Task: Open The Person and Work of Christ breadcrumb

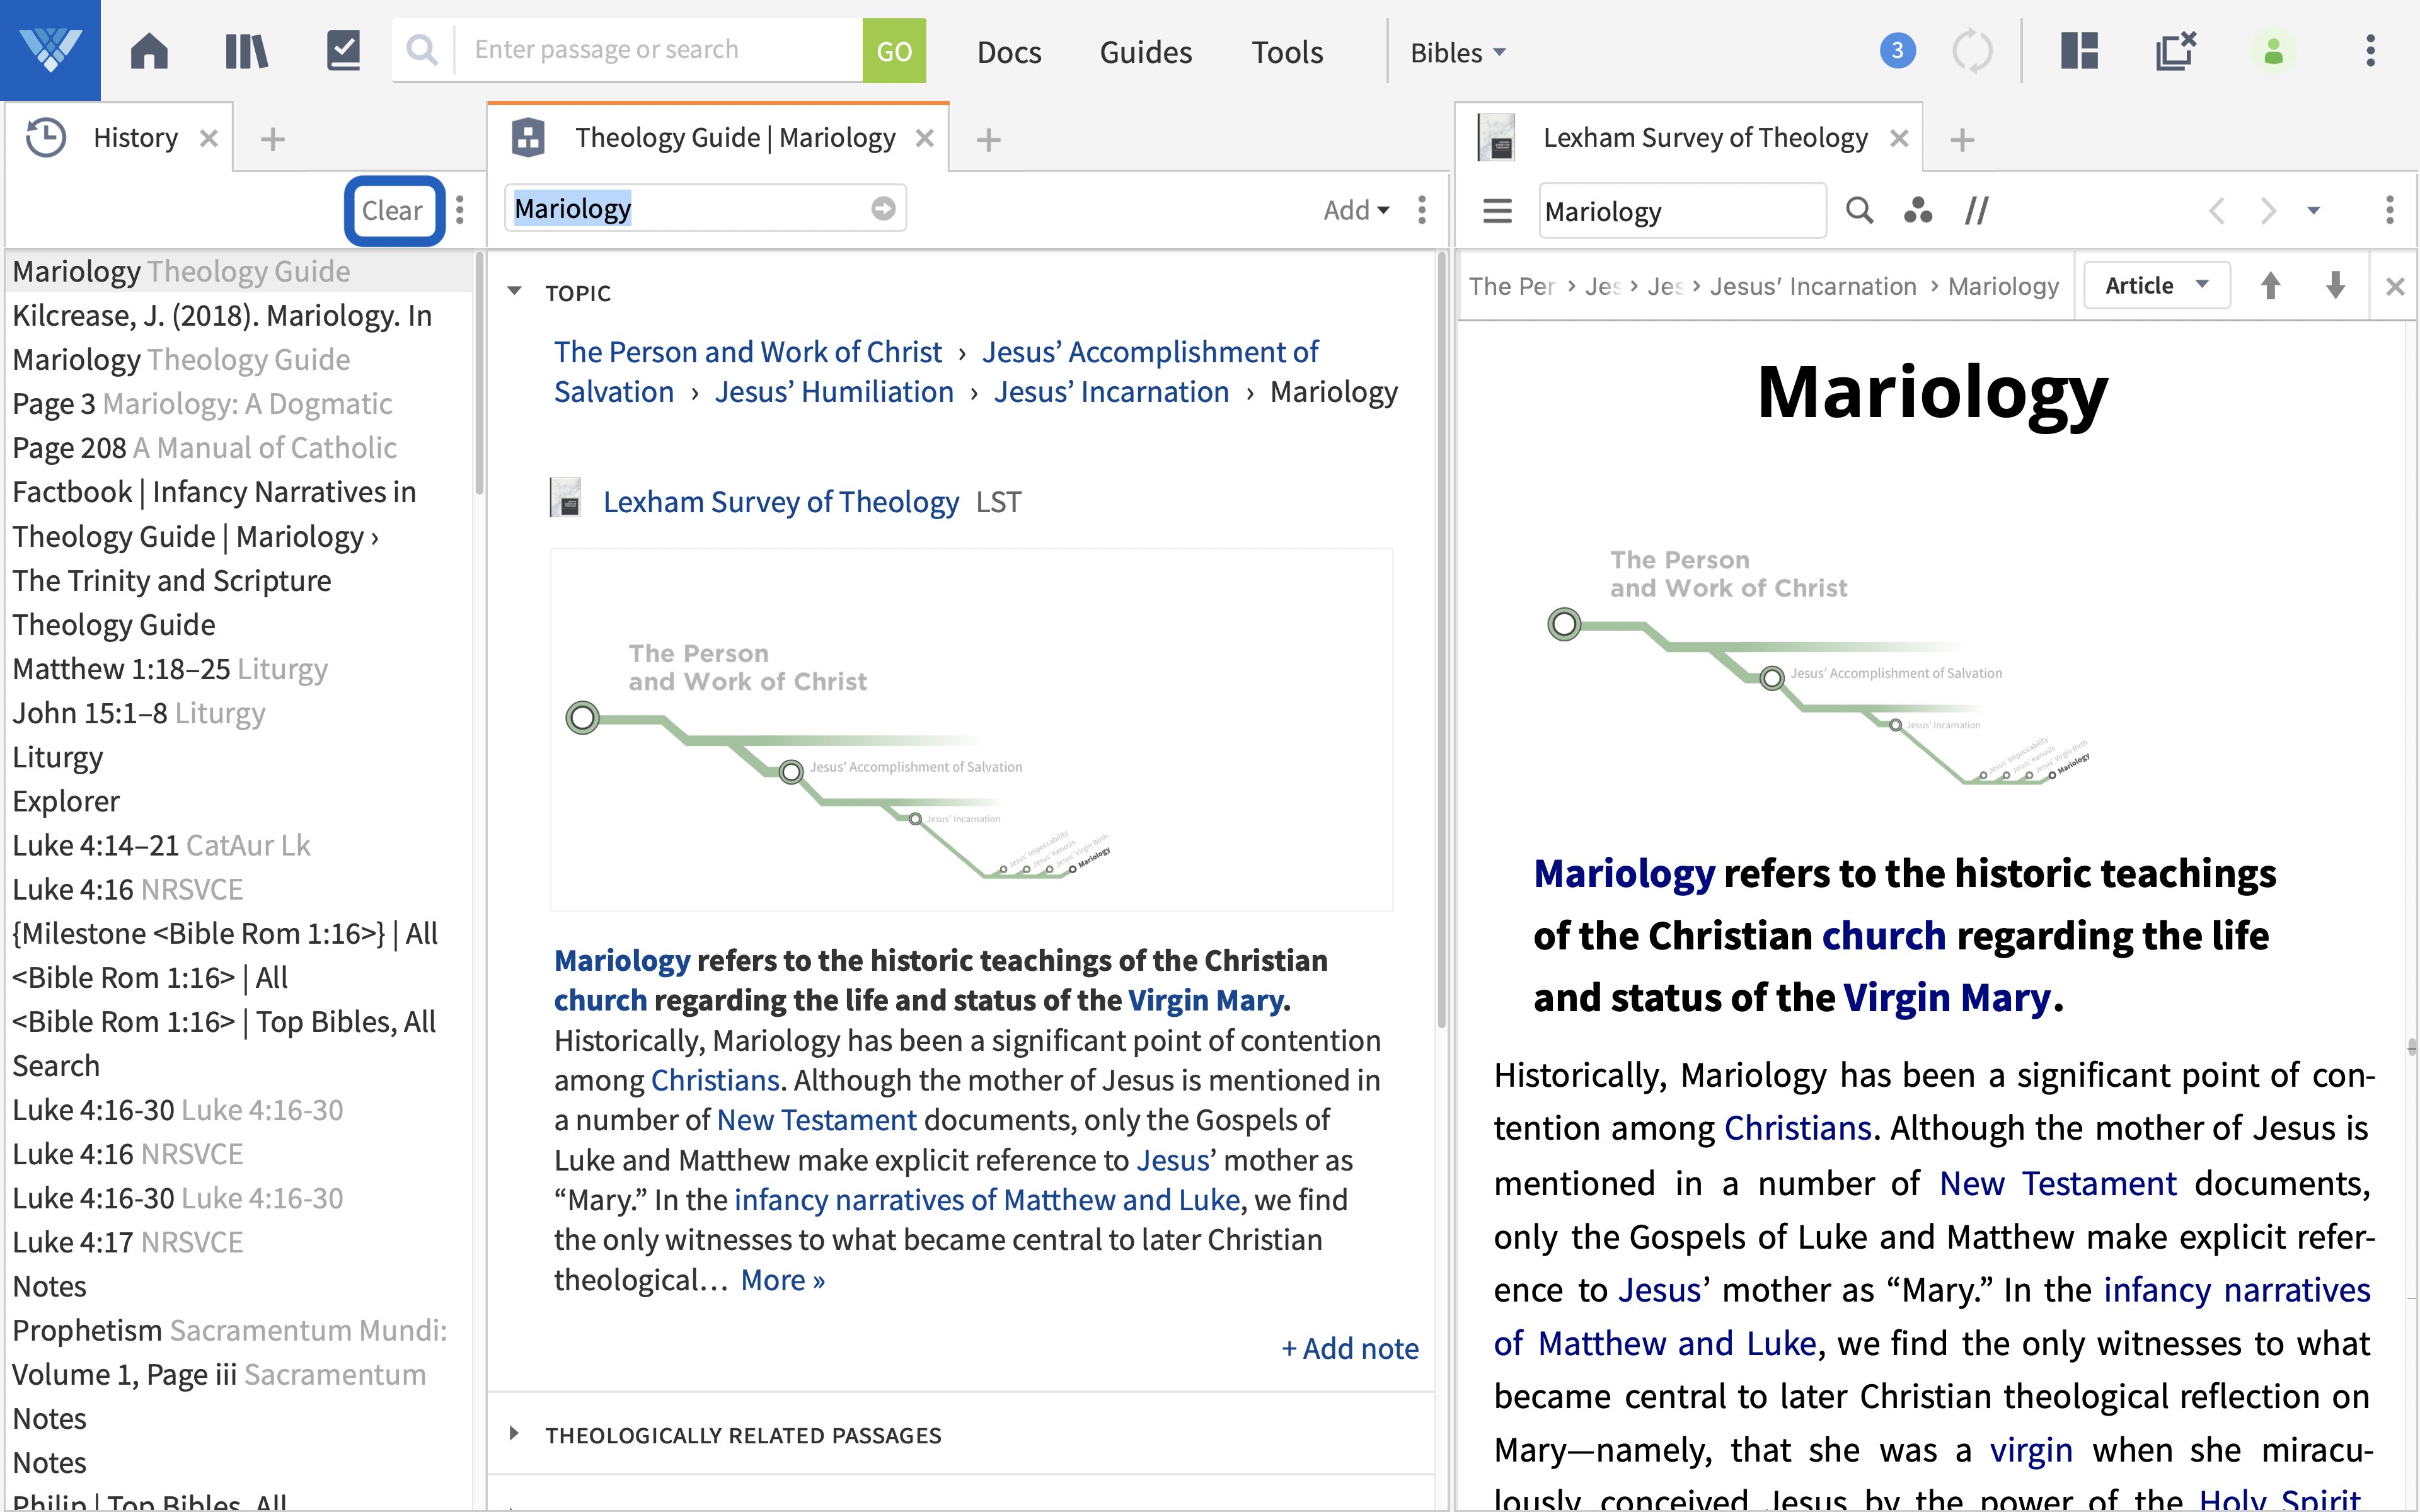Action: pyautogui.click(x=748, y=352)
